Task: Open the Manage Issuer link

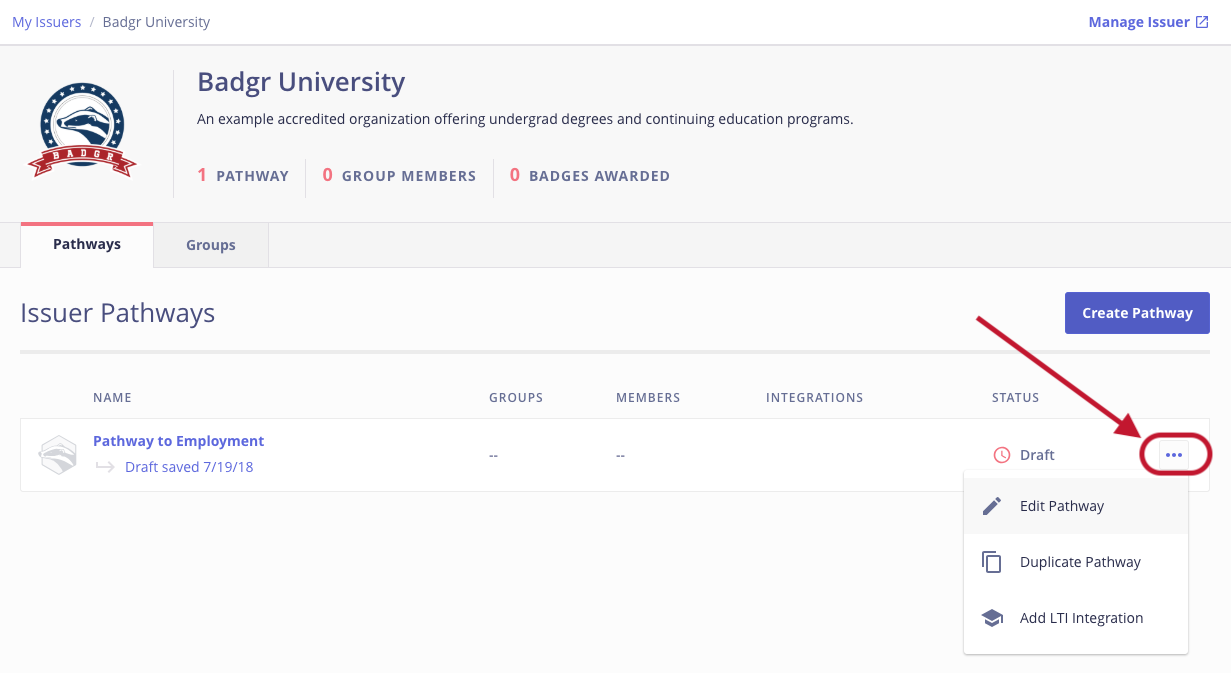Action: click(x=1148, y=22)
